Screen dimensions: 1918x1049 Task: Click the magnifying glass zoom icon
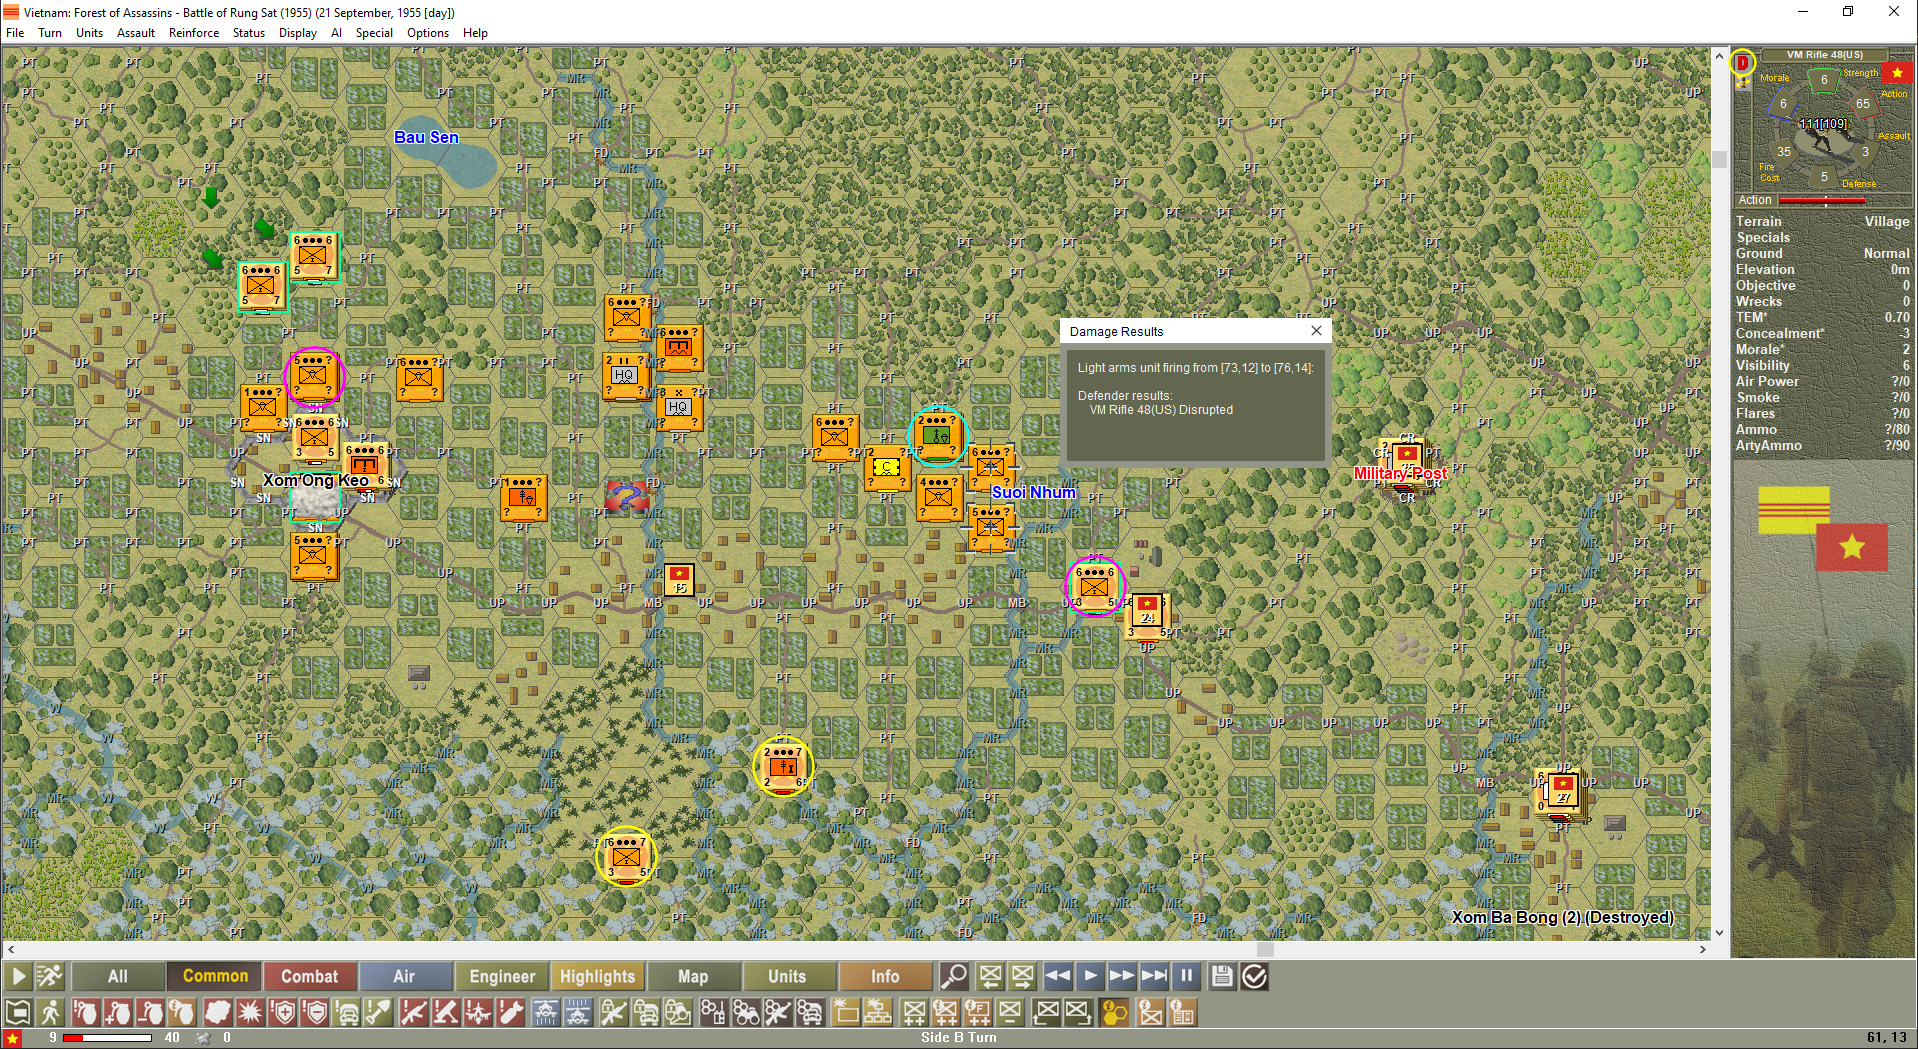[954, 976]
